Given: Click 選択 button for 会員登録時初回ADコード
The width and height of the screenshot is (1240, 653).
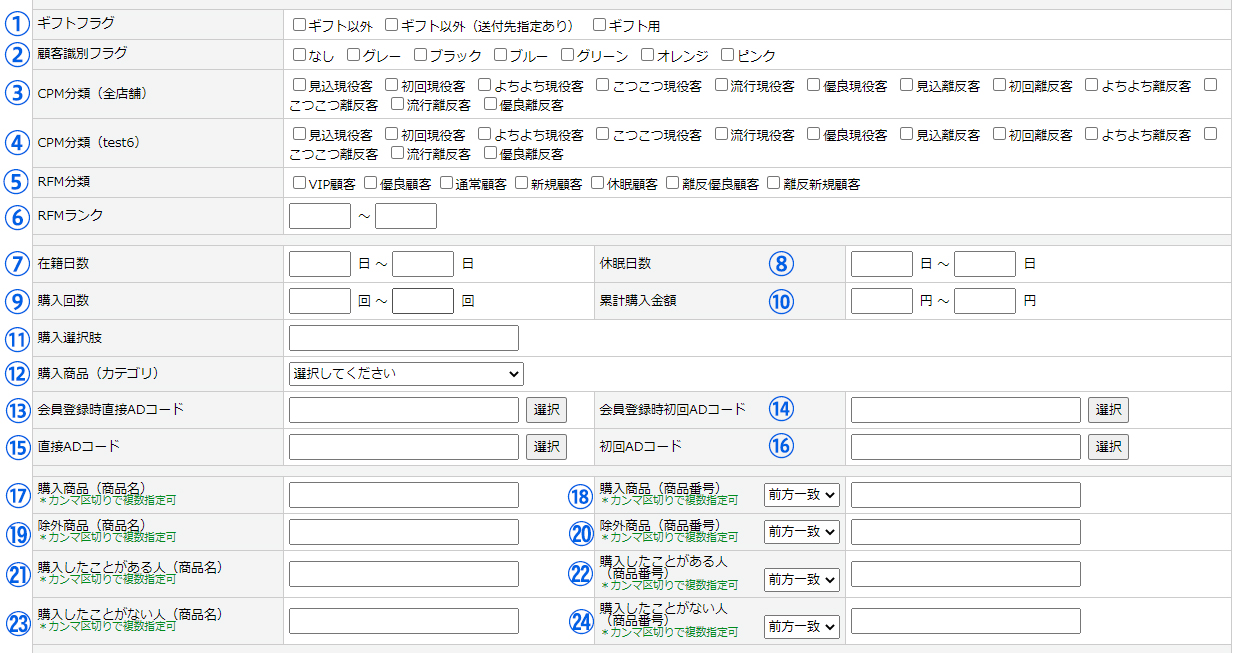Looking at the screenshot, I should pos(1108,410).
